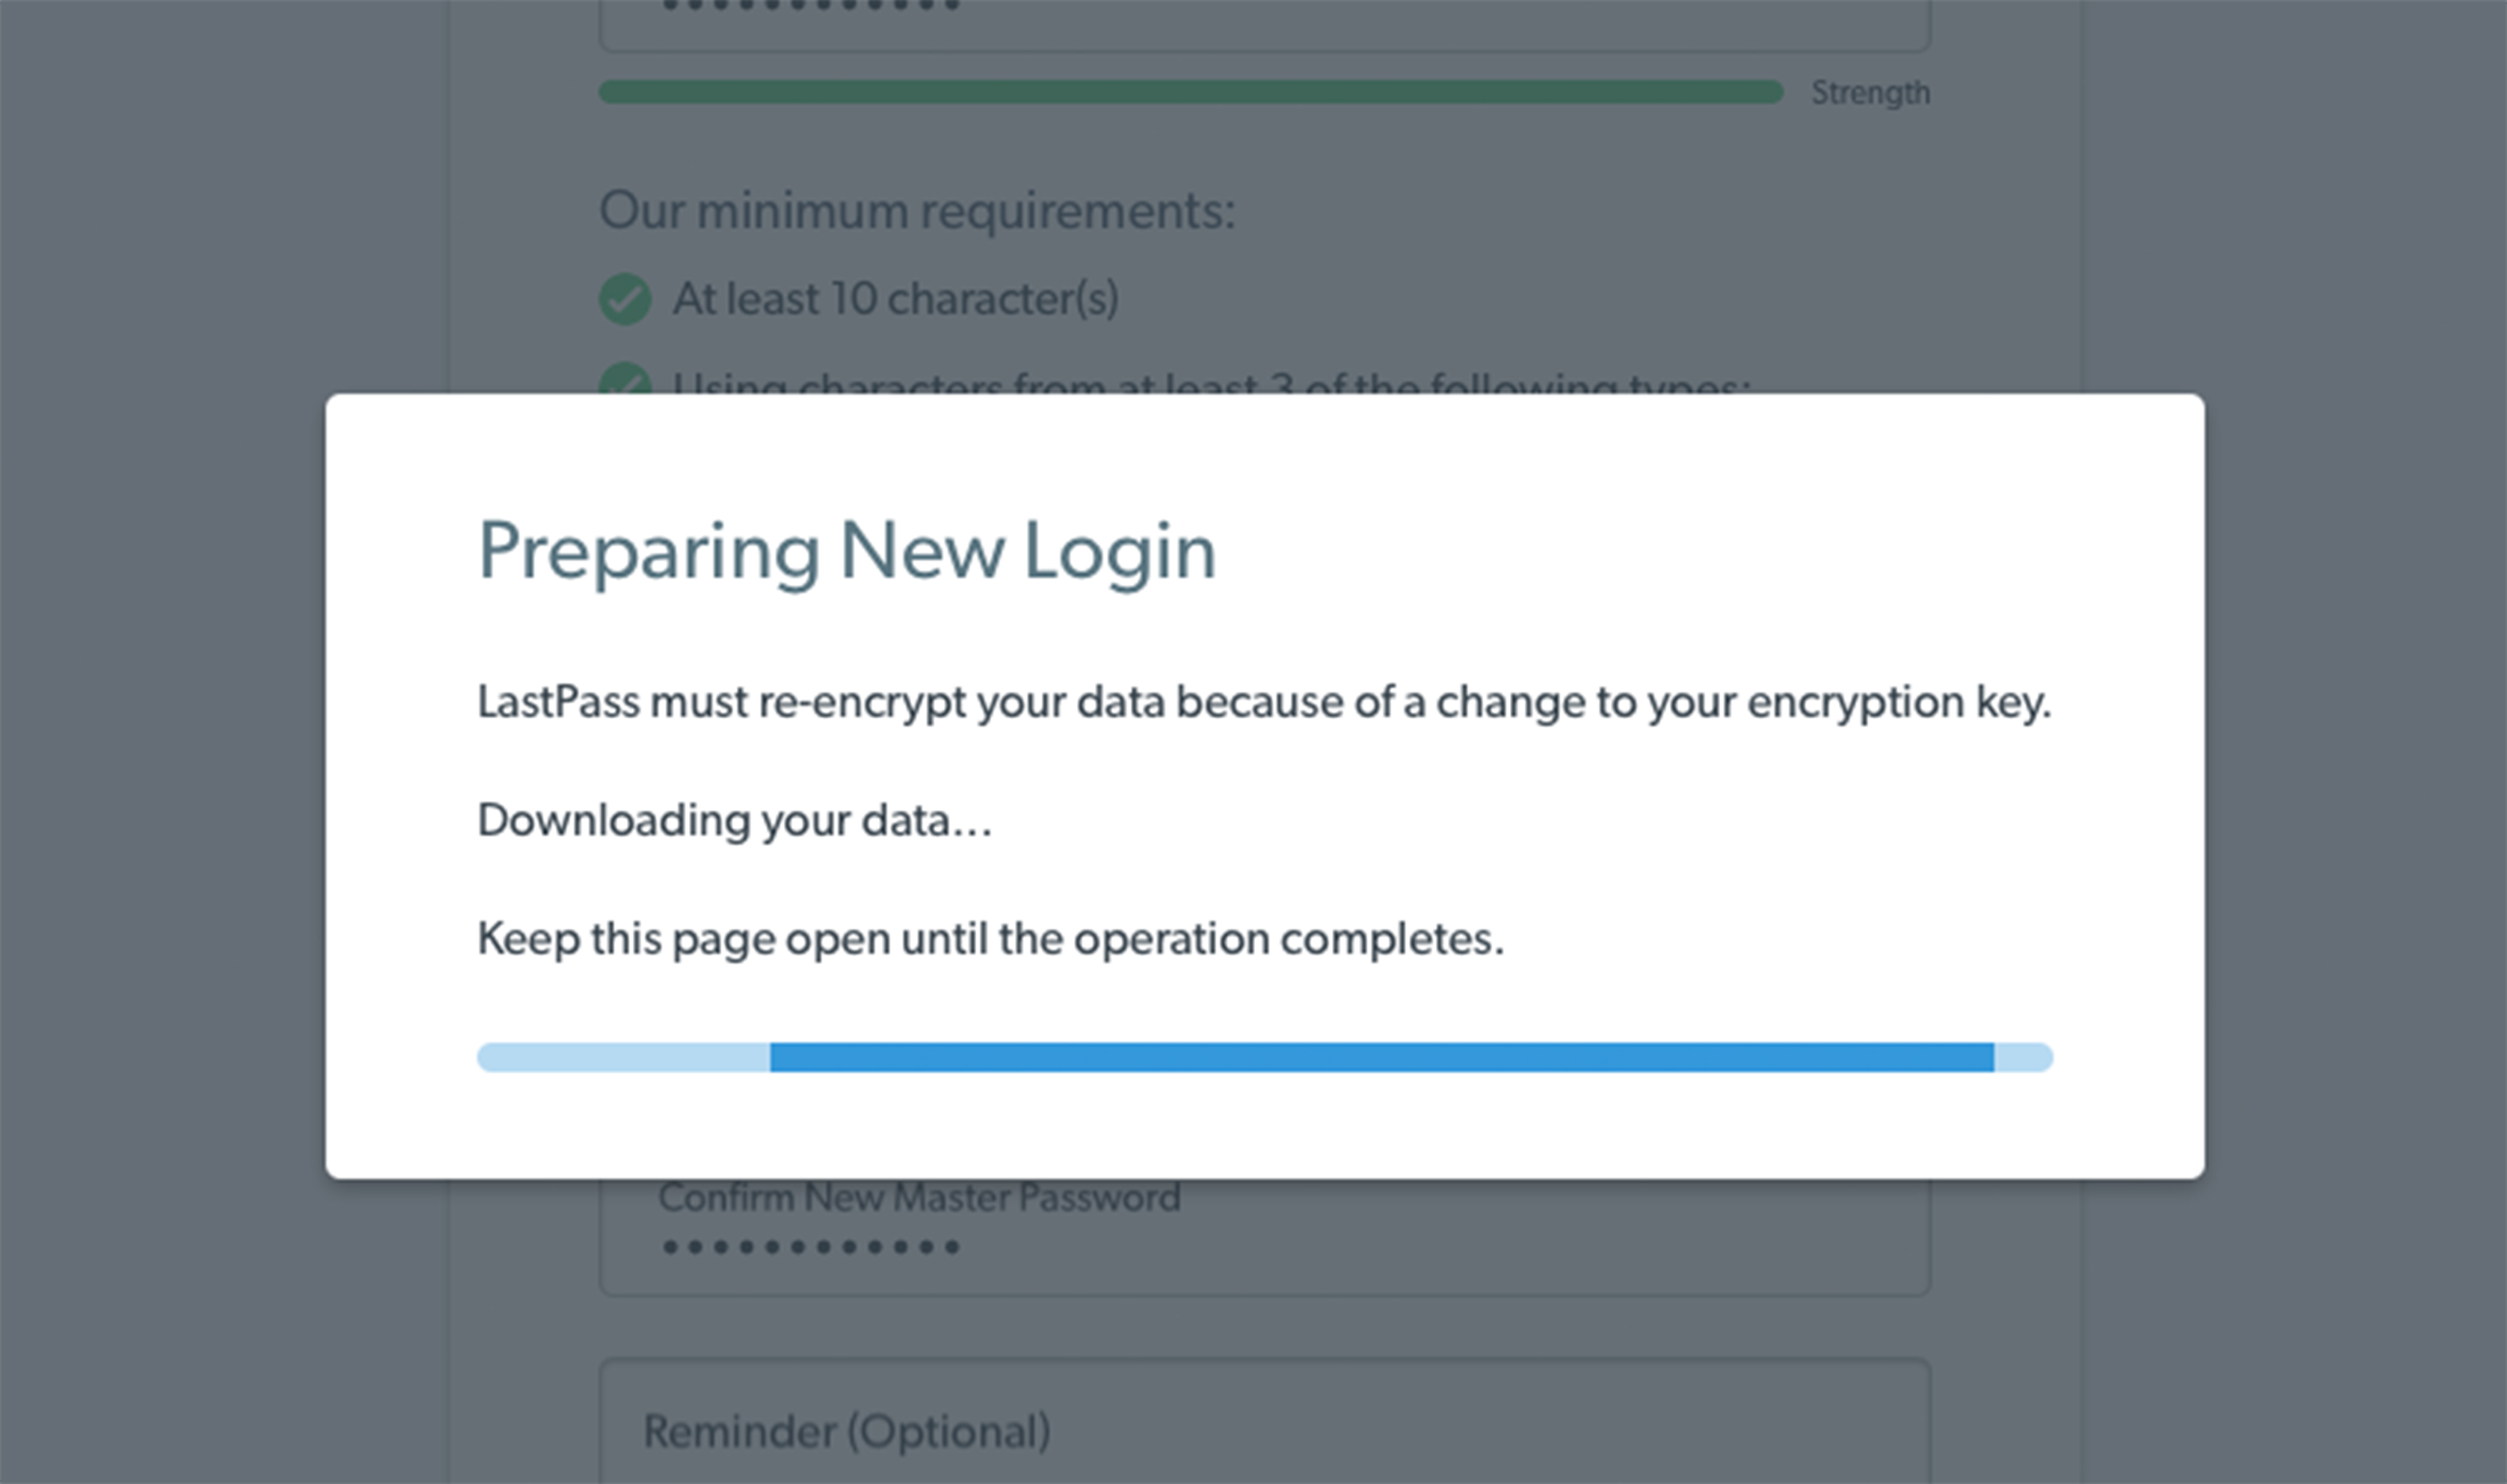Click the green checkmark beside 'At least 10 character(s)'
Screen dimensions: 2507x1484
pos(625,298)
